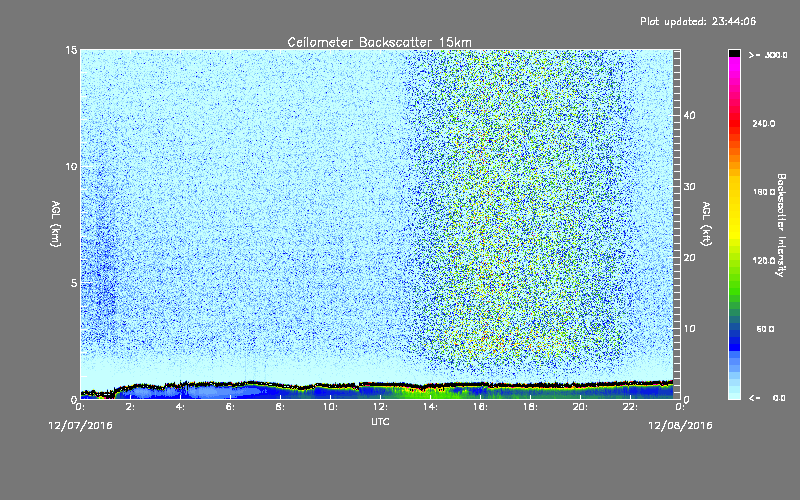The image size is (800, 500).
Task: Click the 10 kft tick label
Action: tap(690, 328)
